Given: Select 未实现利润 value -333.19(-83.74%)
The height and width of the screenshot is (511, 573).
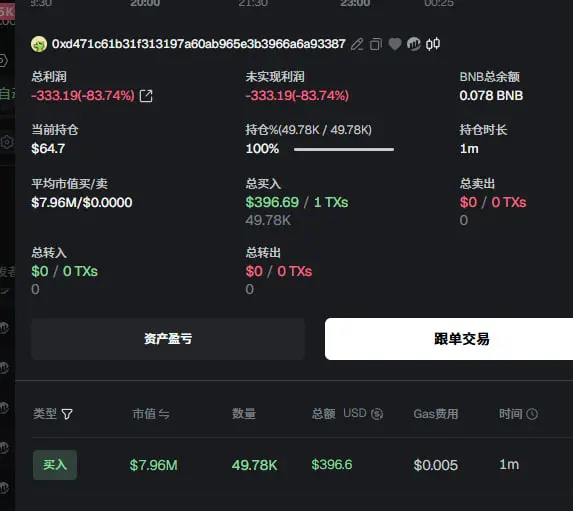Looking at the screenshot, I should (x=297, y=96).
